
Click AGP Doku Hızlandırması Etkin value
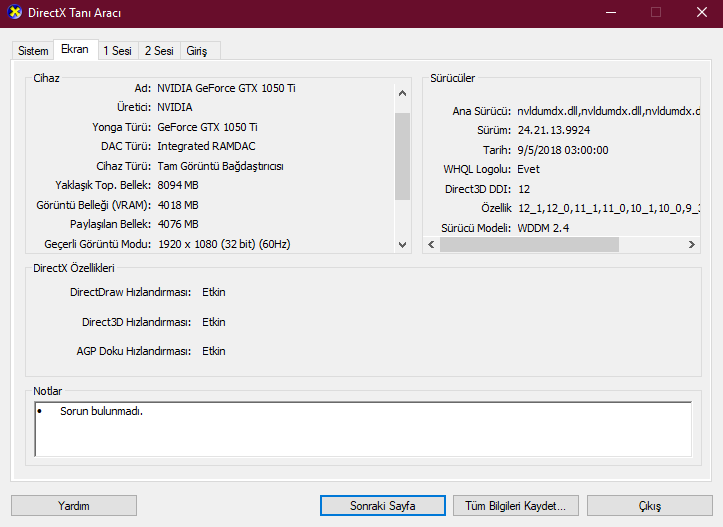coord(214,351)
